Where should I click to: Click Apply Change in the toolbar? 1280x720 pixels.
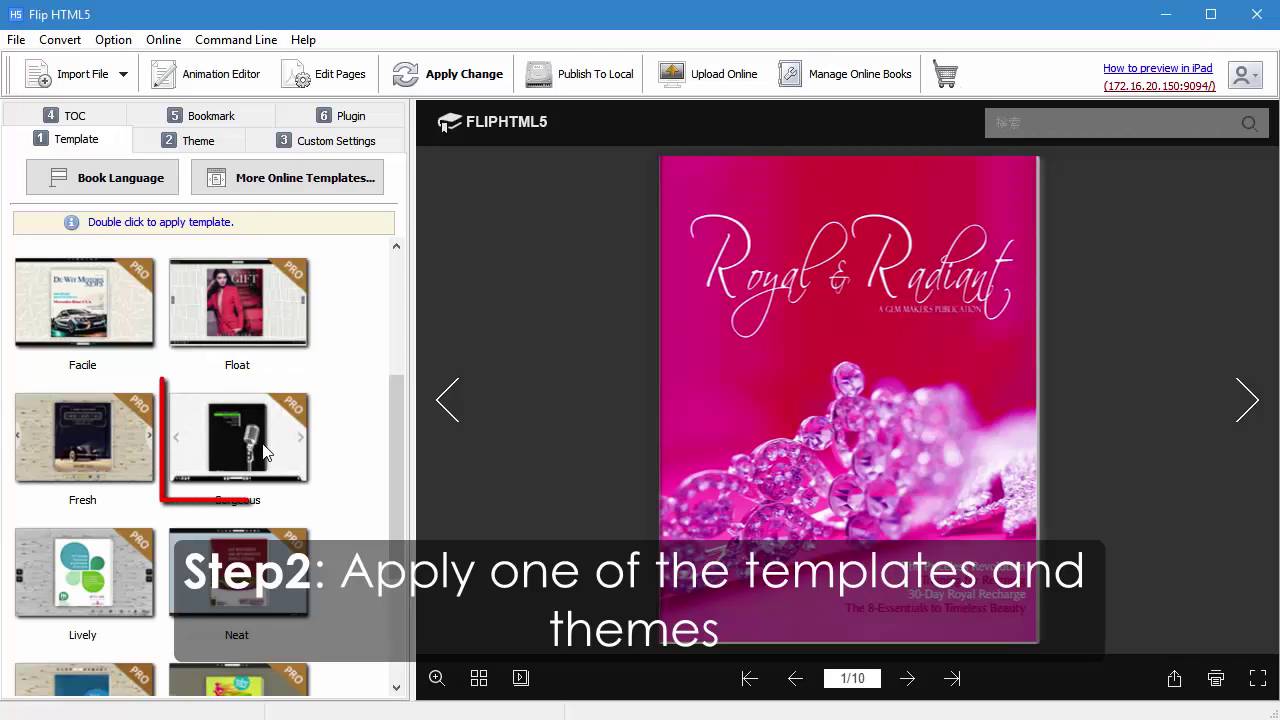[448, 74]
